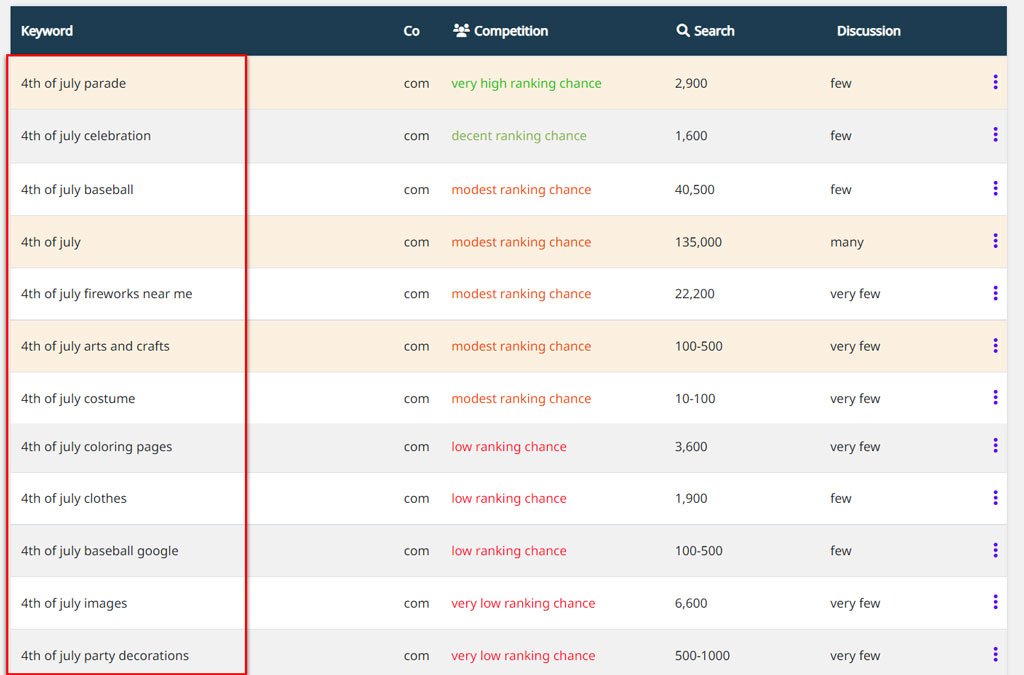1024x675 pixels.
Task: Click 'few' discussion value in parade row
Action: pyautogui.click(x=841, y=84)
